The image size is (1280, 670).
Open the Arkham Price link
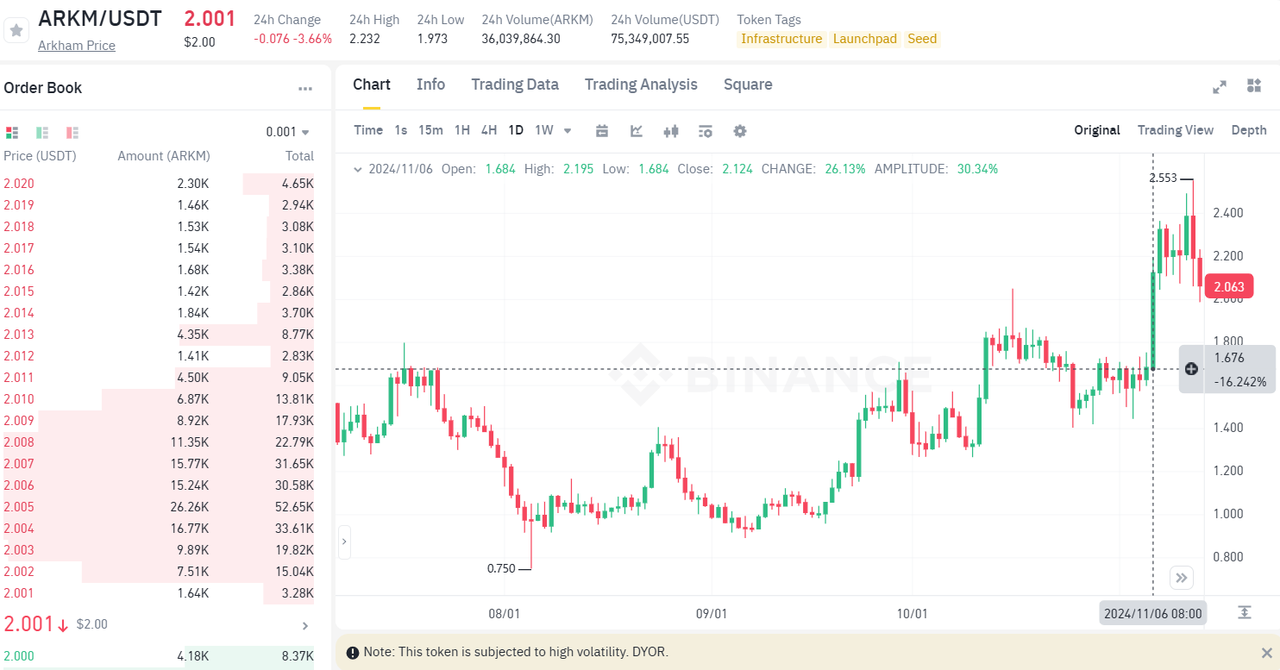(x=76, y=45)
